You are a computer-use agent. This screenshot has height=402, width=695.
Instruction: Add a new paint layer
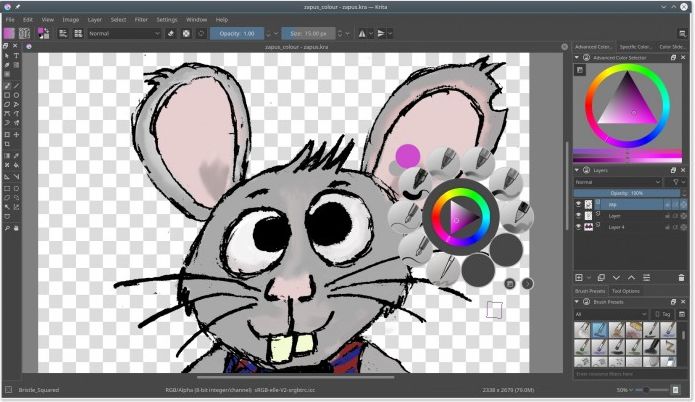click(x=579, y=278)
